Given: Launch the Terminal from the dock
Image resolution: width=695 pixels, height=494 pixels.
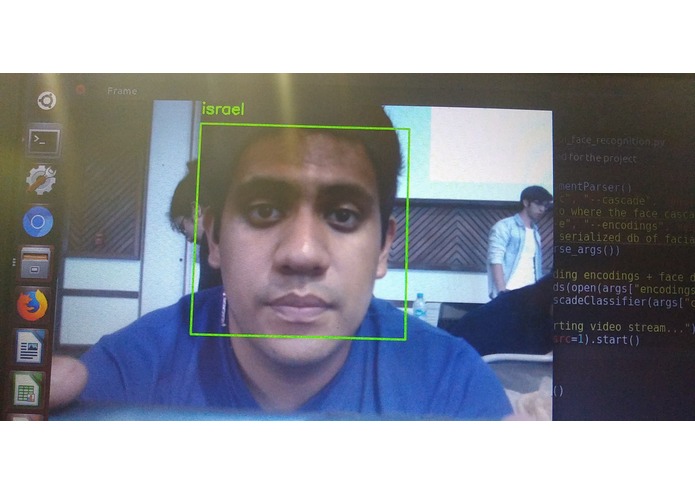Looking at the screenshot, I should pyautogui.click(x=44, y=141).
